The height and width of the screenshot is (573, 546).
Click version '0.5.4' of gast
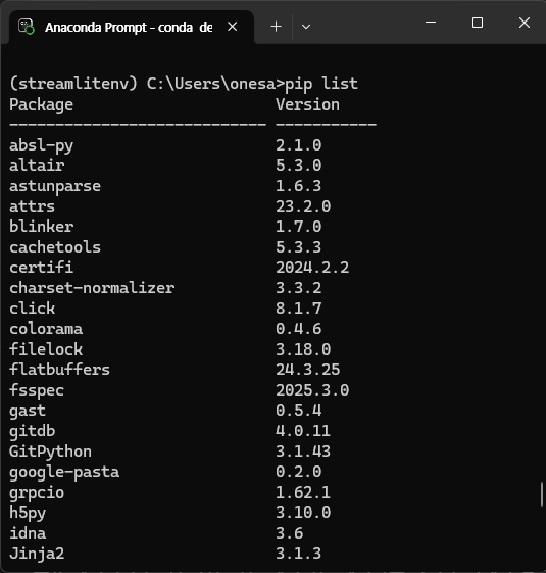(x=299, y=410)
